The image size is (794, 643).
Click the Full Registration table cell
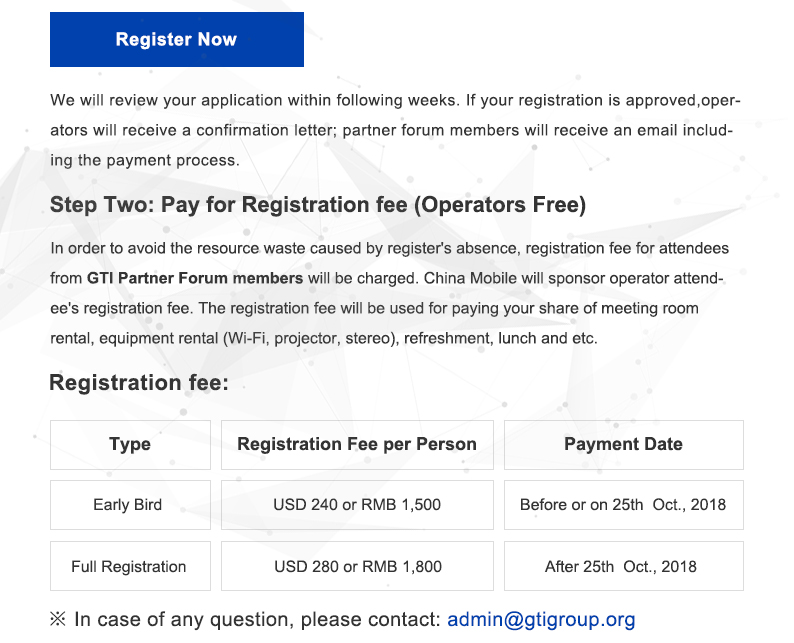[x=130, y=566]
